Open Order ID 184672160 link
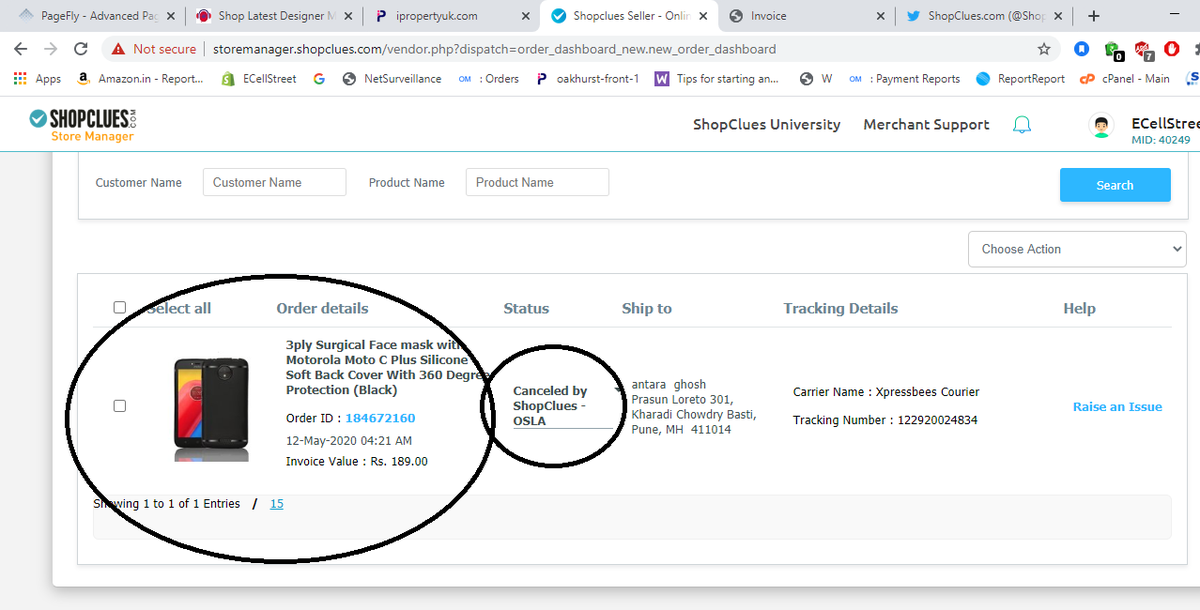The width and height of the screenshot is (1200, 610). tap(379, 418)
